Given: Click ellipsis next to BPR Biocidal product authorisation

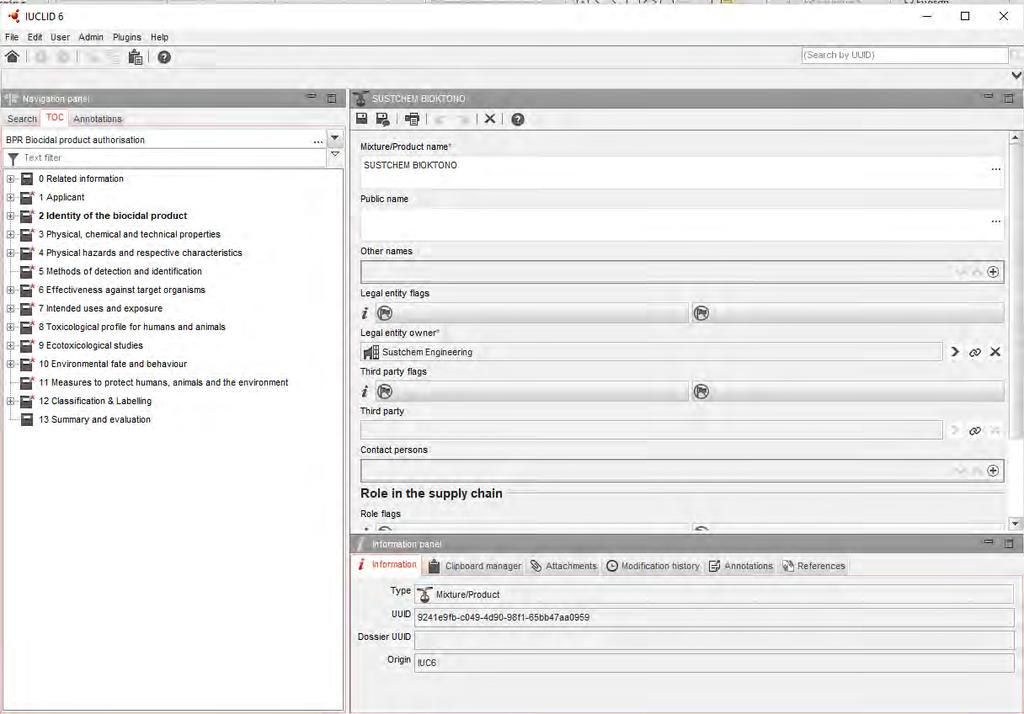Looking at the screenshot, I should pos(317,141).
